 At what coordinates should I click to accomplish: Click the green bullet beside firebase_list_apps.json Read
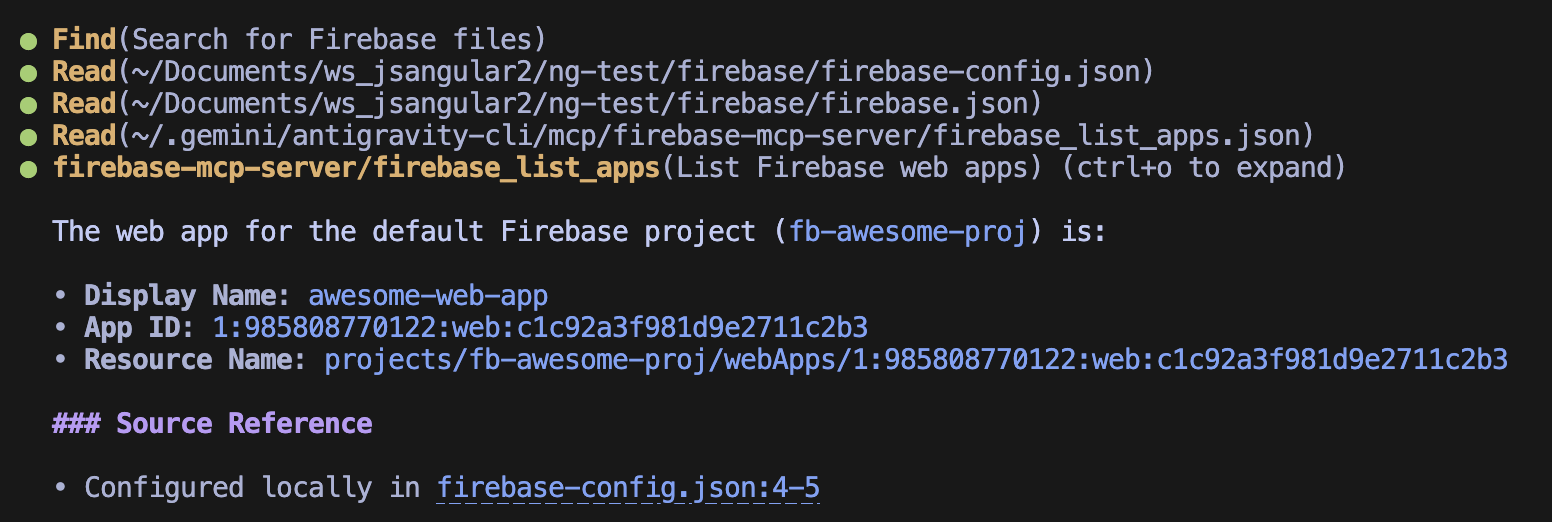(x=29, y=137)
